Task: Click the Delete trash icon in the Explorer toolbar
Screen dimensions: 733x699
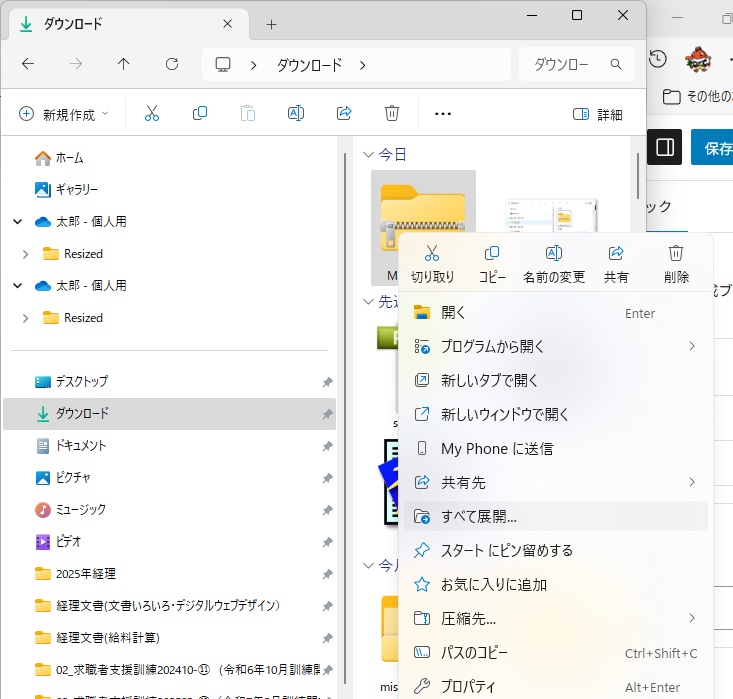Action: pyautogui.click(x=392, y=114)
